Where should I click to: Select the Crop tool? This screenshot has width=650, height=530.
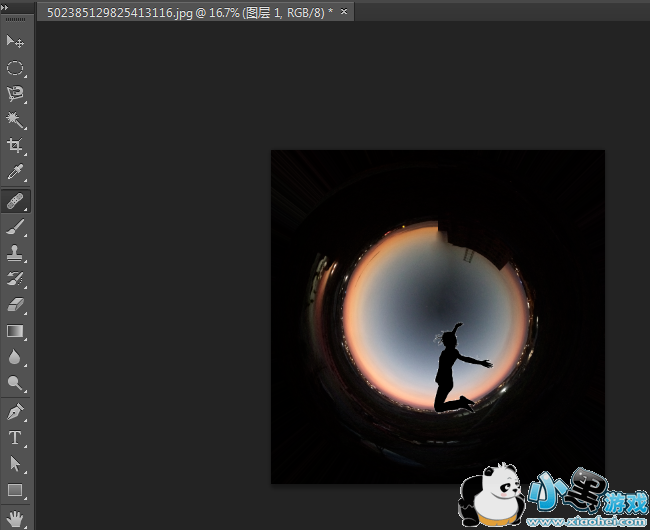coord(15,145)
